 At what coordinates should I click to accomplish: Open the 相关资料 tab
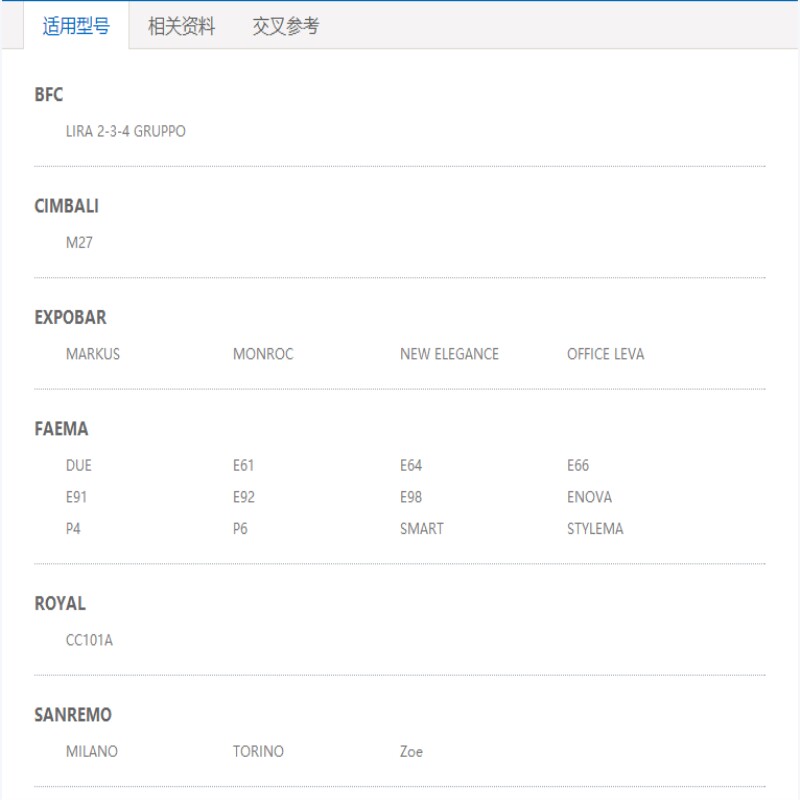(x=181, y=26)
